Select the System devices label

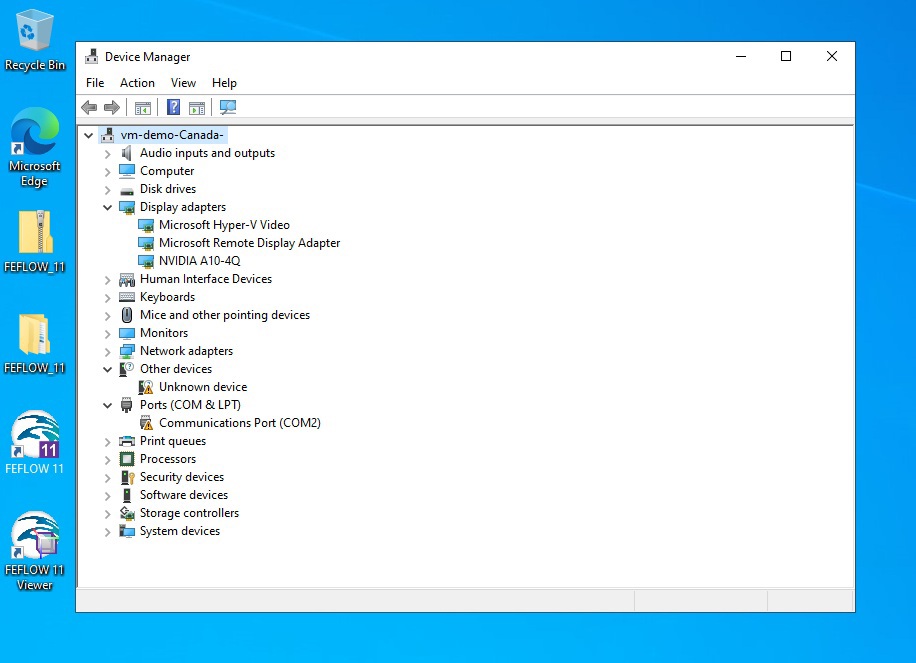tap(180, 531)
